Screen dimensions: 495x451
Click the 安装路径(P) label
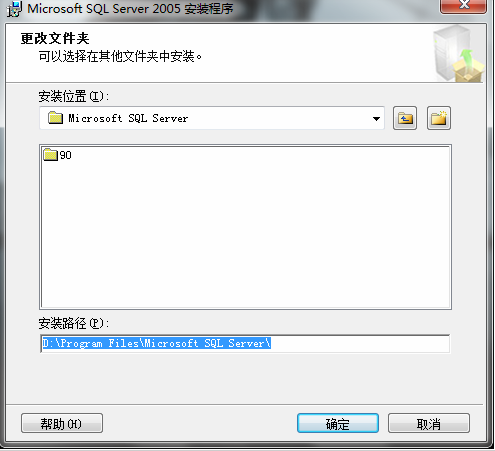click(x=74, y=323)
